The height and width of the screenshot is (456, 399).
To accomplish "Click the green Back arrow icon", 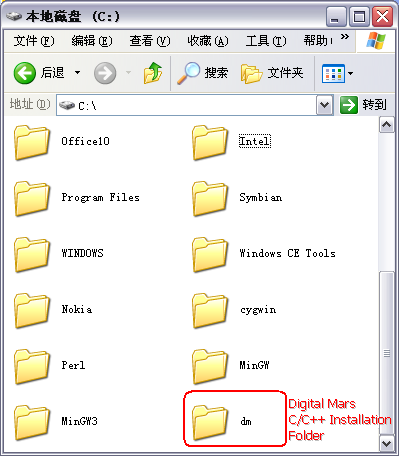I will (25, 73).
